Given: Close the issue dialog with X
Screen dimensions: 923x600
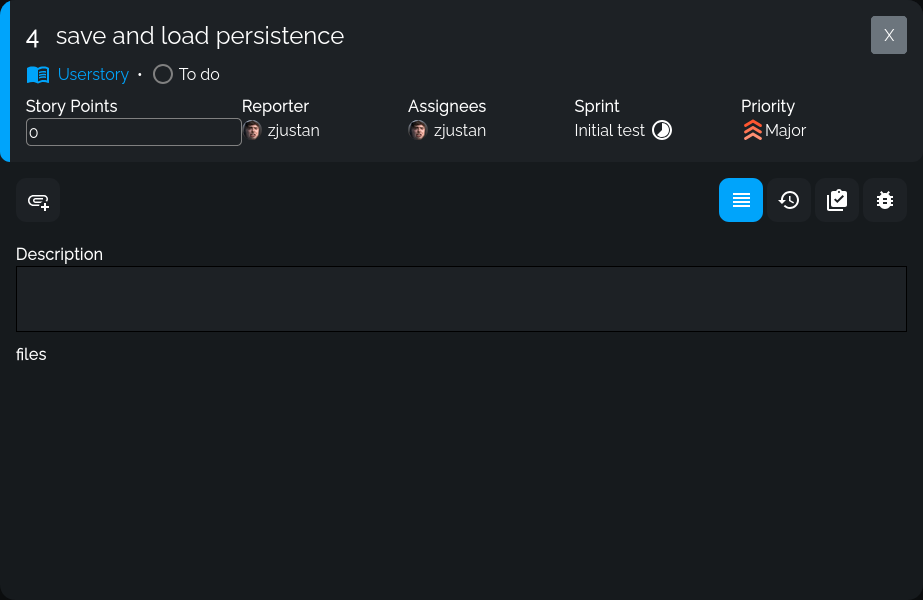Looking at the screenshot, I should click(889, 35).
